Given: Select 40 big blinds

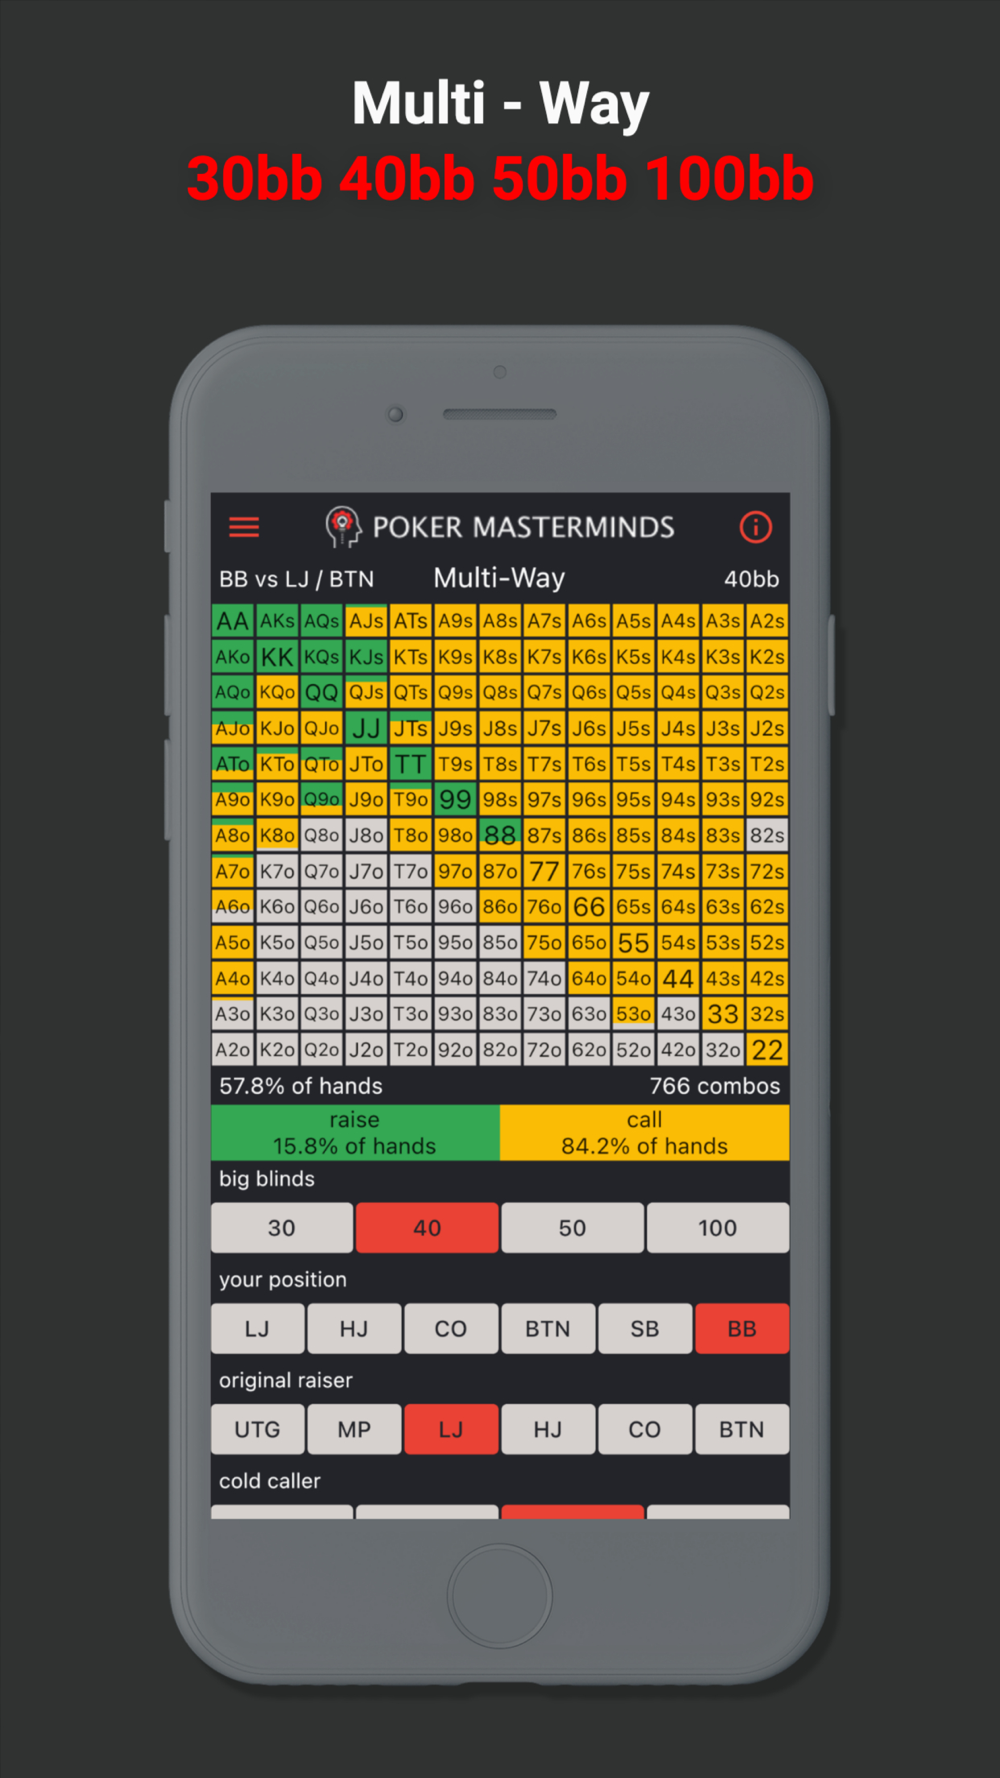Looking at the screenshot, I should (427, 1228).
